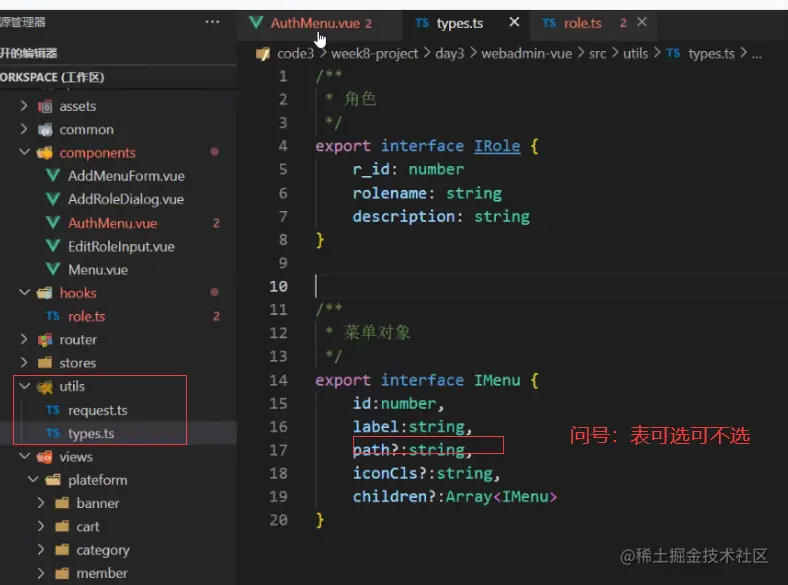Click the Vue icon beside AddMenuForm.vue
Image resolution: width=788 pixels, height=585 pixels.
(53, 175)
